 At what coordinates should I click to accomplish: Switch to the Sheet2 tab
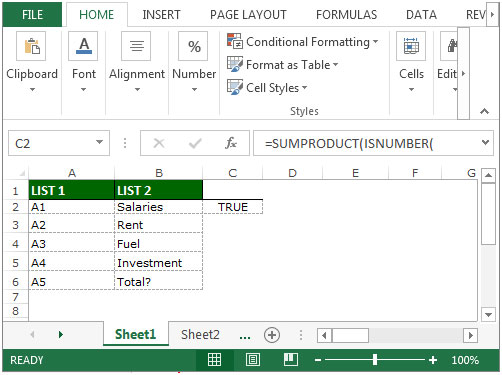coord(200,334)
